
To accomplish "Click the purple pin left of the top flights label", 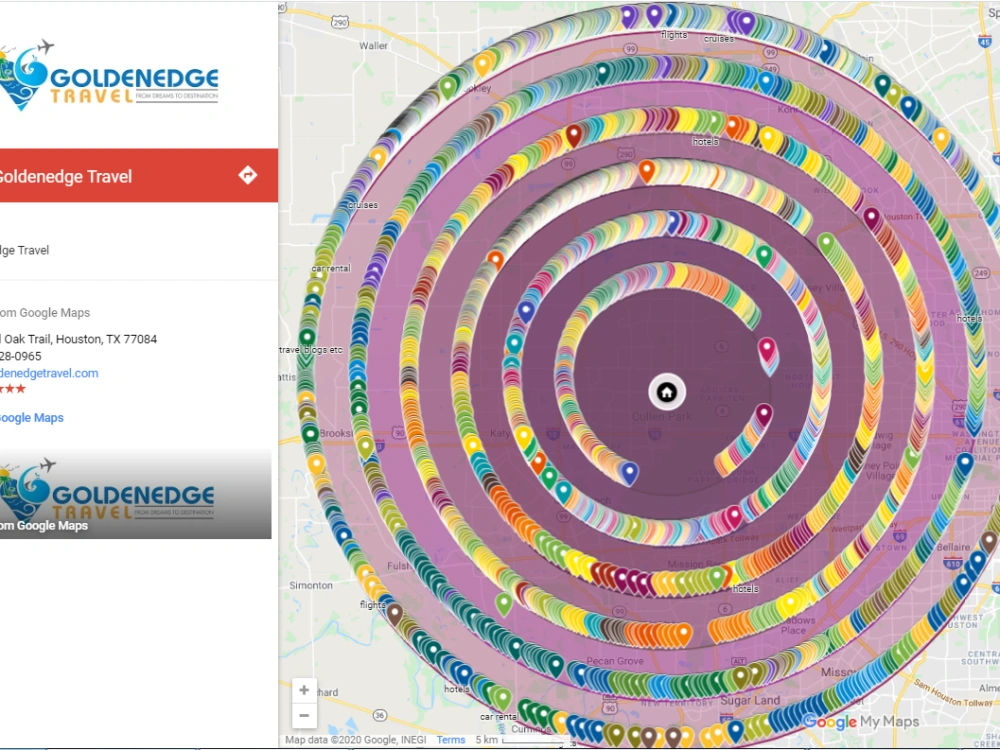I will click(654, 15).
